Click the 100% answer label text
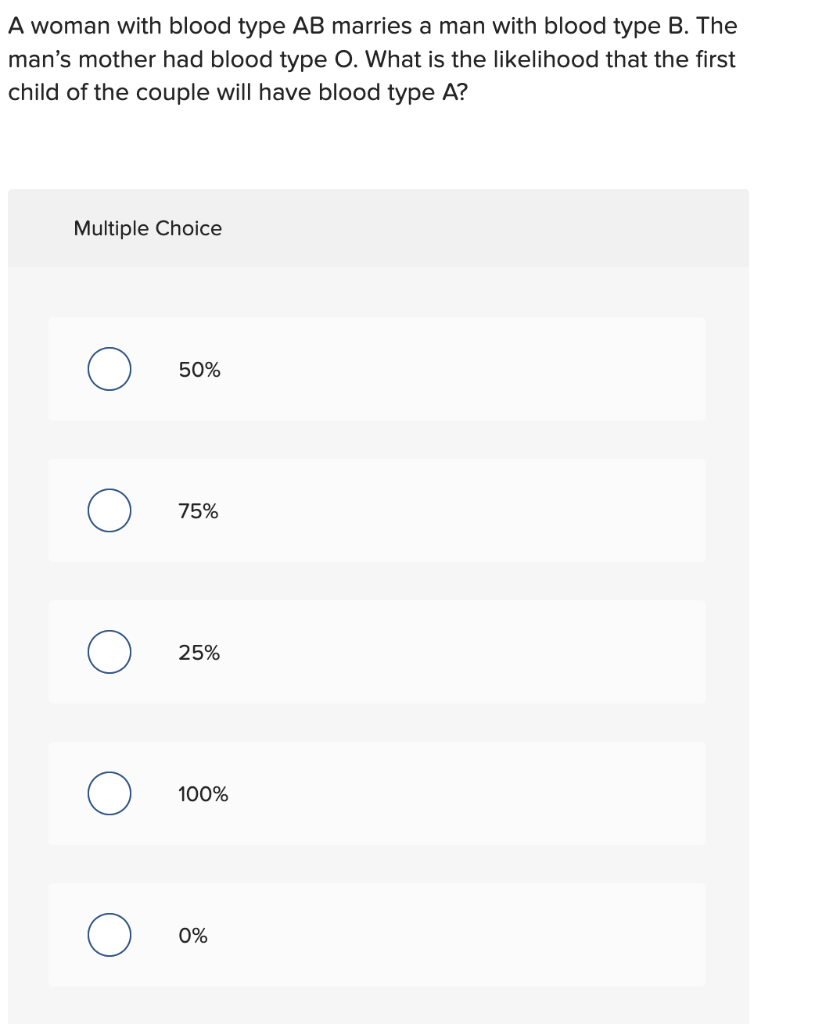The height and width of the screenshot is (1024, 815). coord(203,795)
